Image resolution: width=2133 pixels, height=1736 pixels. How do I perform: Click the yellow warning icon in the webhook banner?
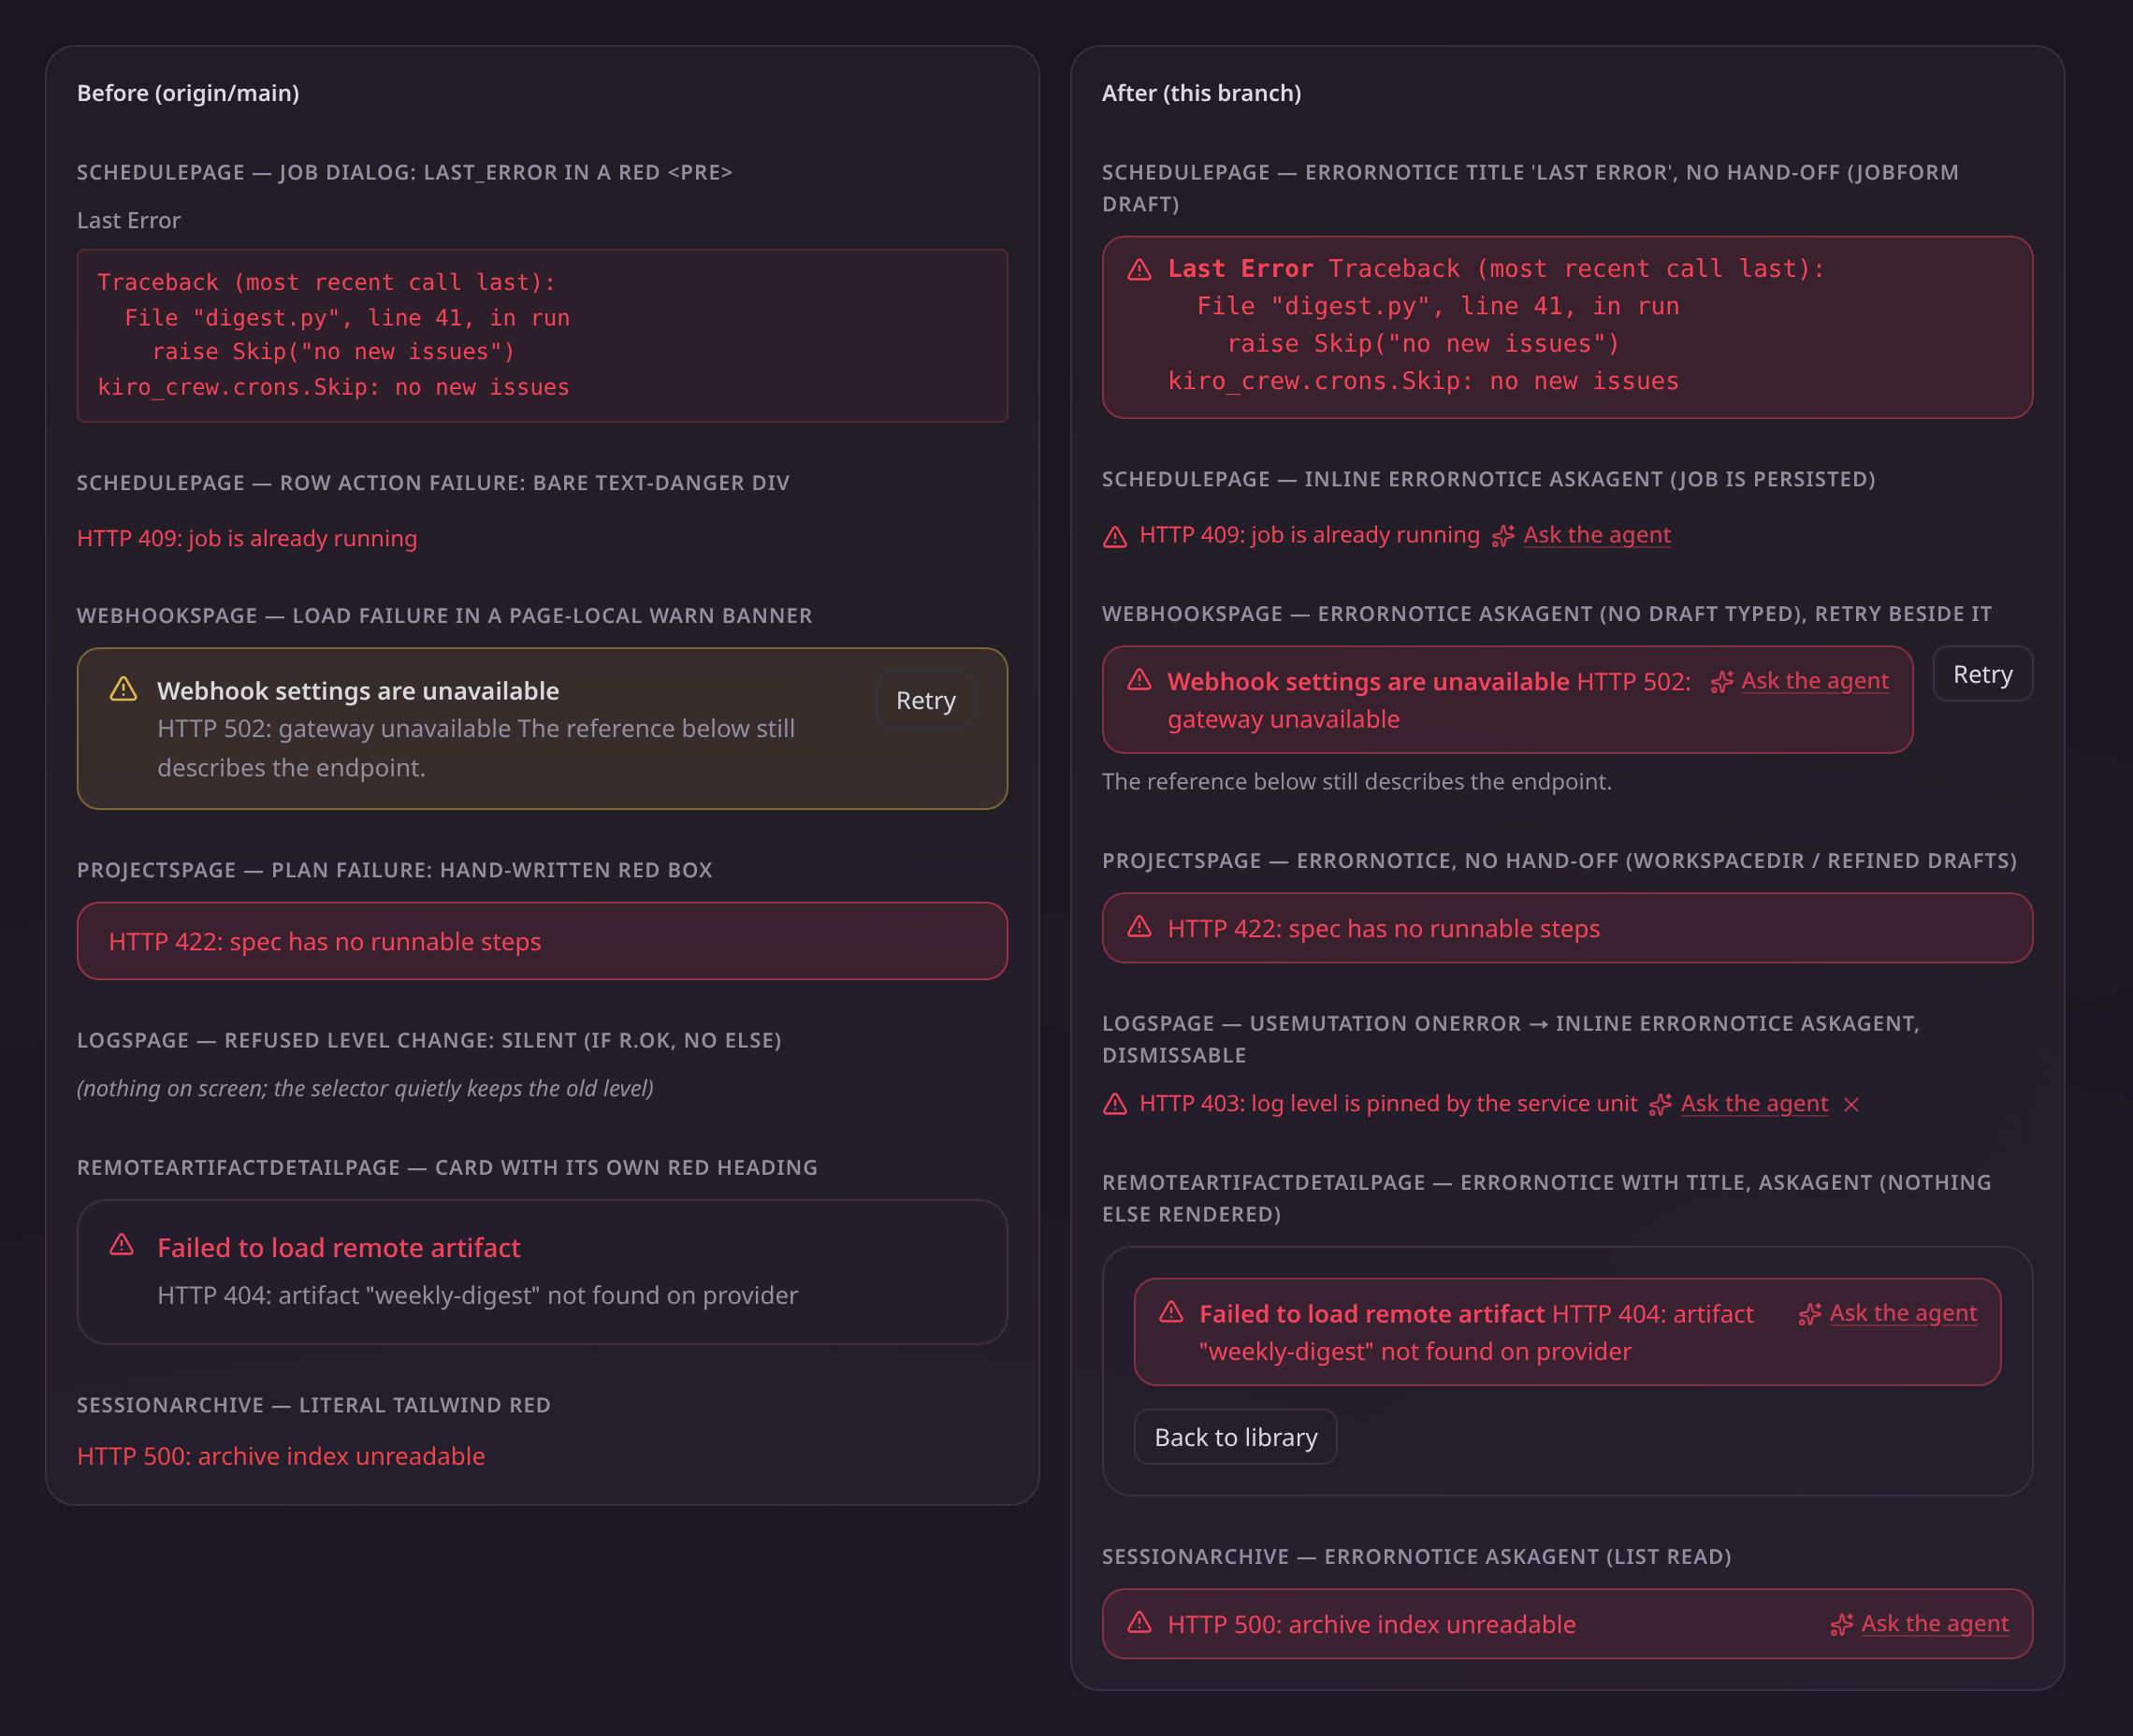point(123,689)
